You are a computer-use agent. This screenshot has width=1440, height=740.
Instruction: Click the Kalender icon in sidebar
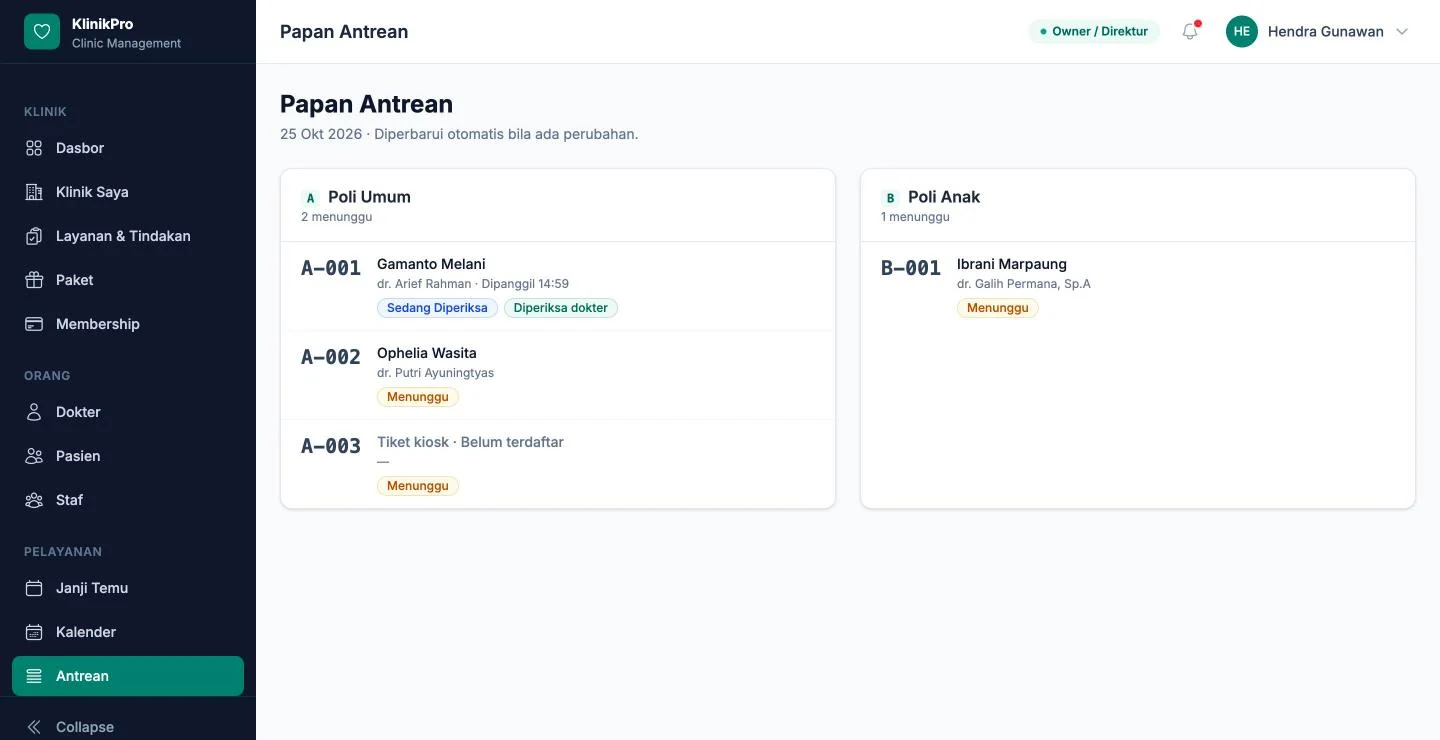(34, 632)
